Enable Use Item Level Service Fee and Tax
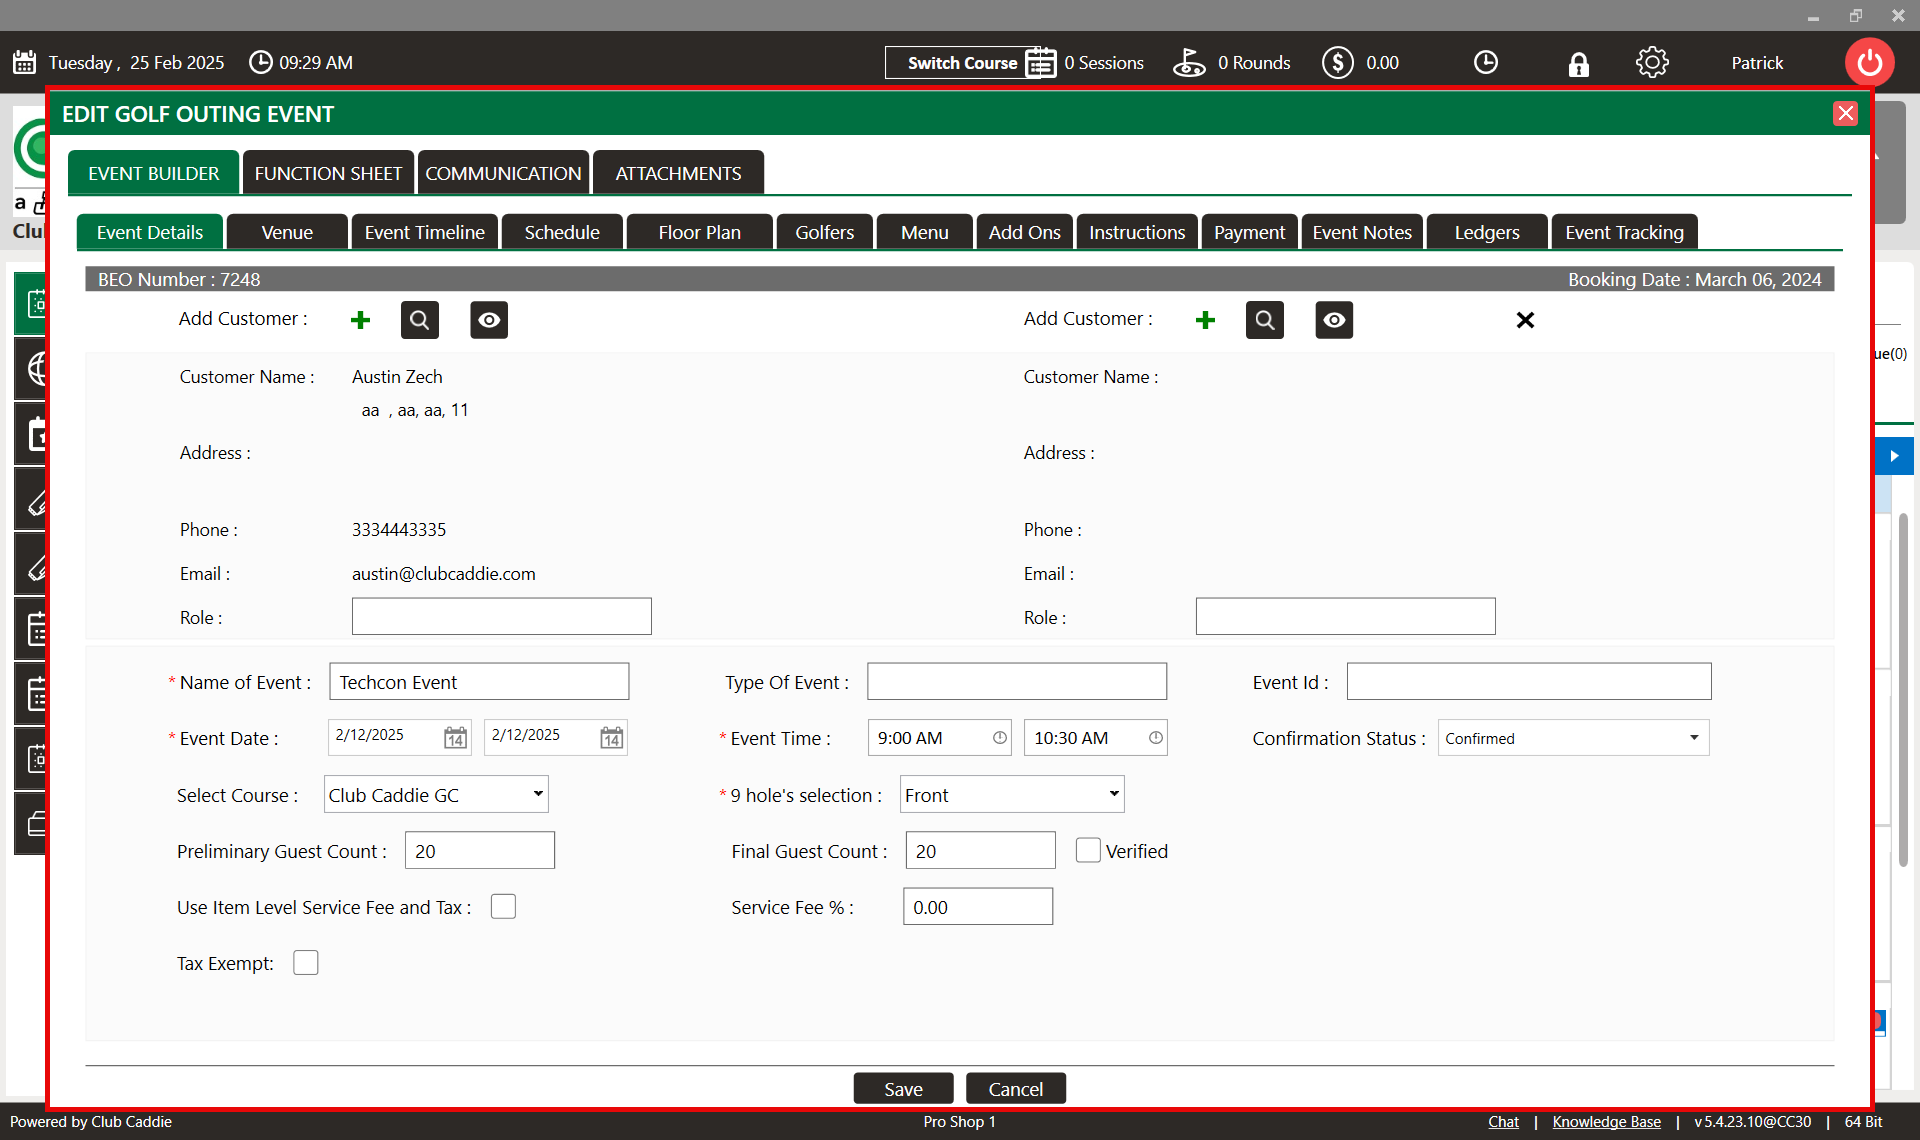This screenshot has height=1140, width=1920. (x=503, y=906)
